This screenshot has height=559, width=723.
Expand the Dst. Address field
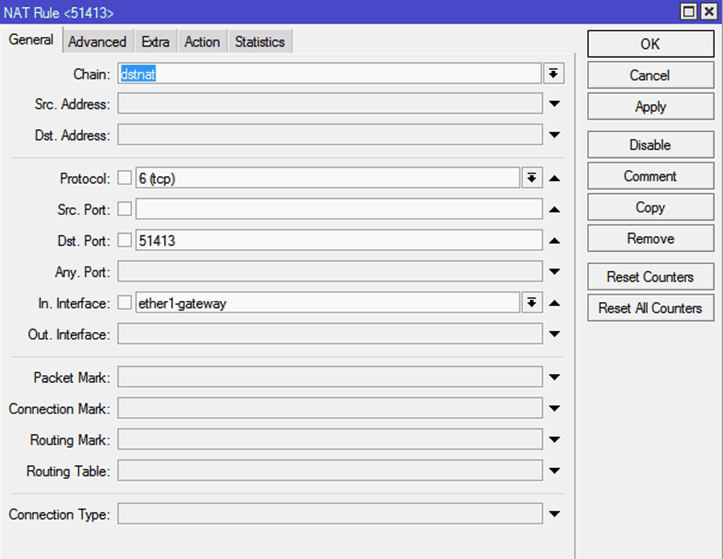(x=554, y=135)
